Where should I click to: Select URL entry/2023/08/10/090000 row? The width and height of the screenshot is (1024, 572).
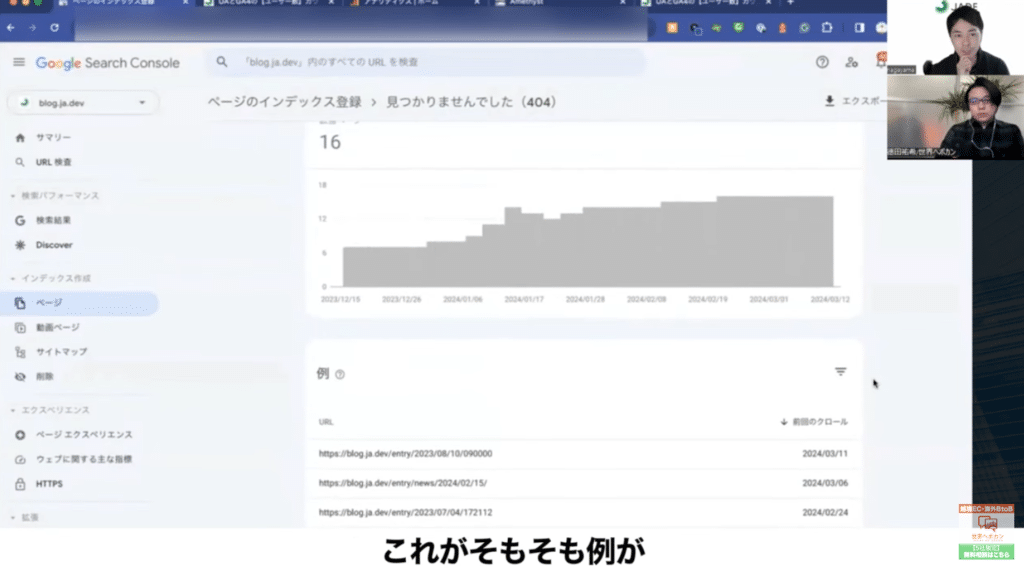point(583,454)
